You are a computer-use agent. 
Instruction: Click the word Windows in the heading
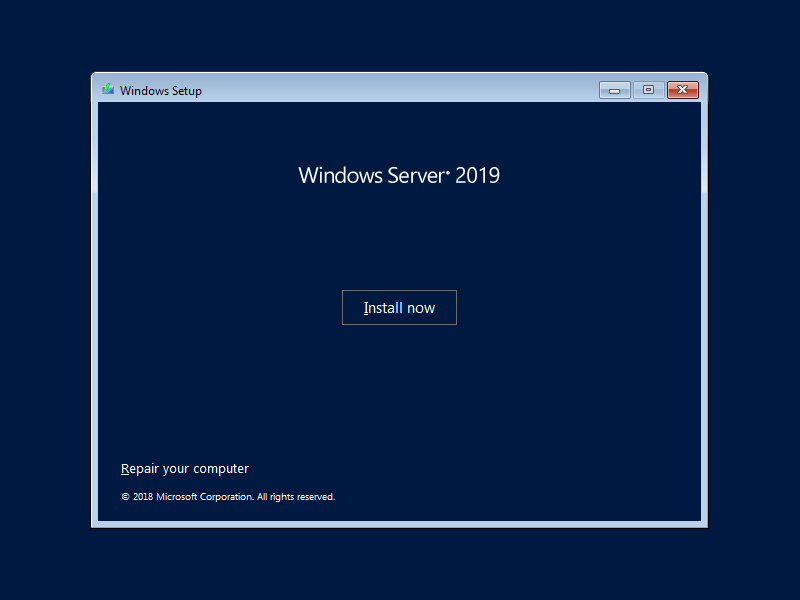[338, 176]
